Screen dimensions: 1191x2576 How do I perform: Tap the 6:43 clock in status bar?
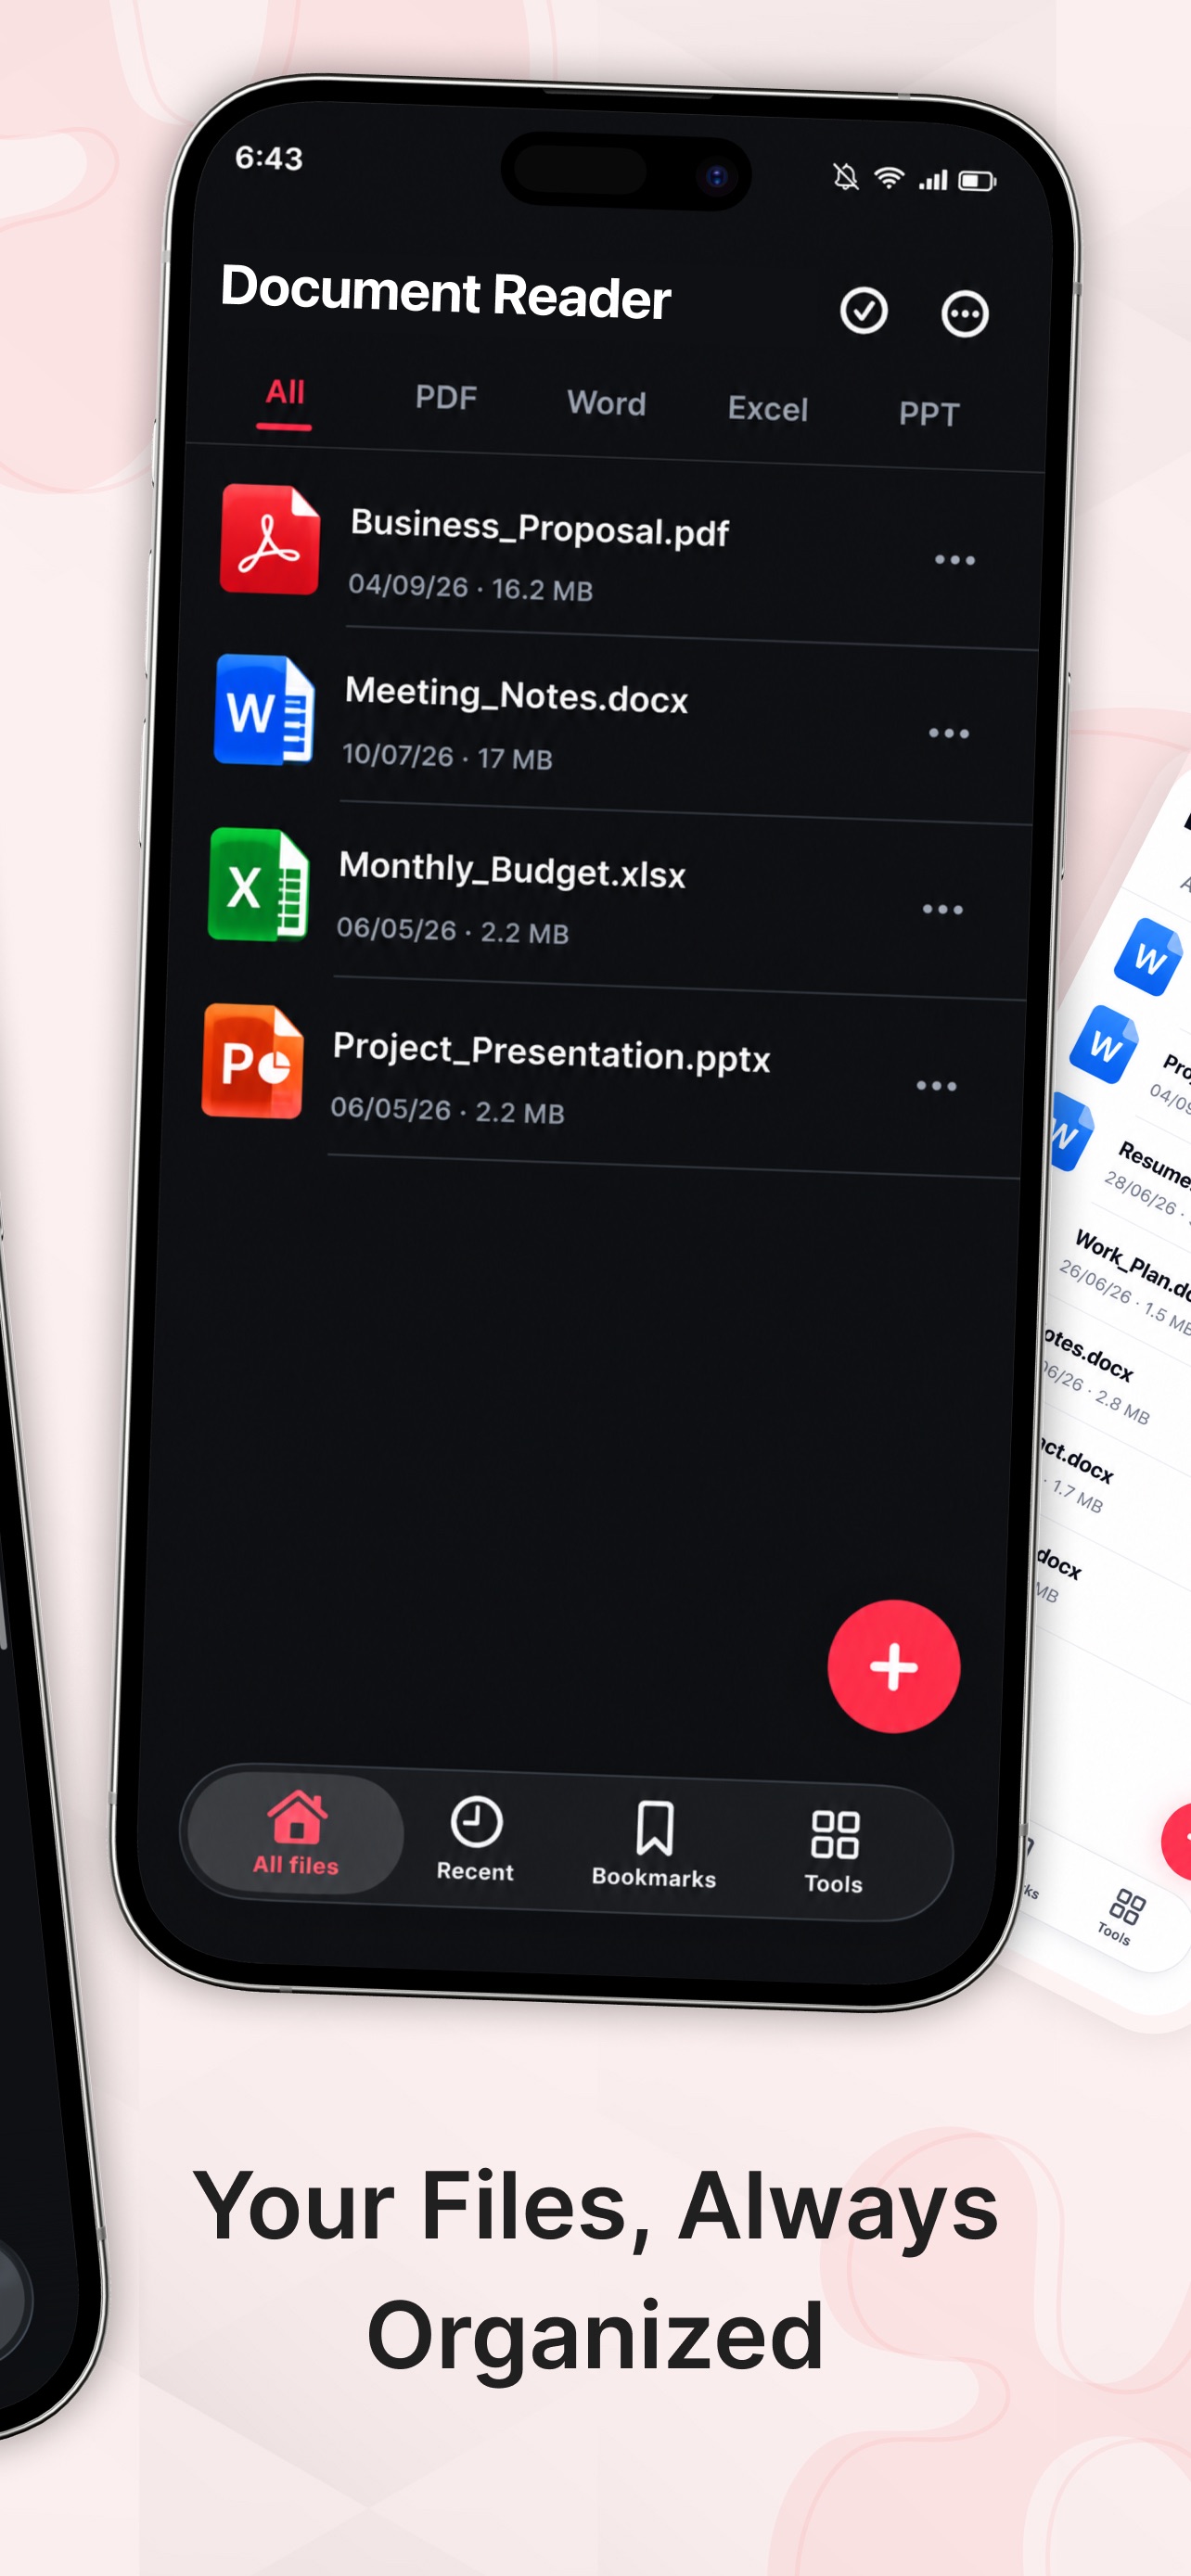[269, 157]
